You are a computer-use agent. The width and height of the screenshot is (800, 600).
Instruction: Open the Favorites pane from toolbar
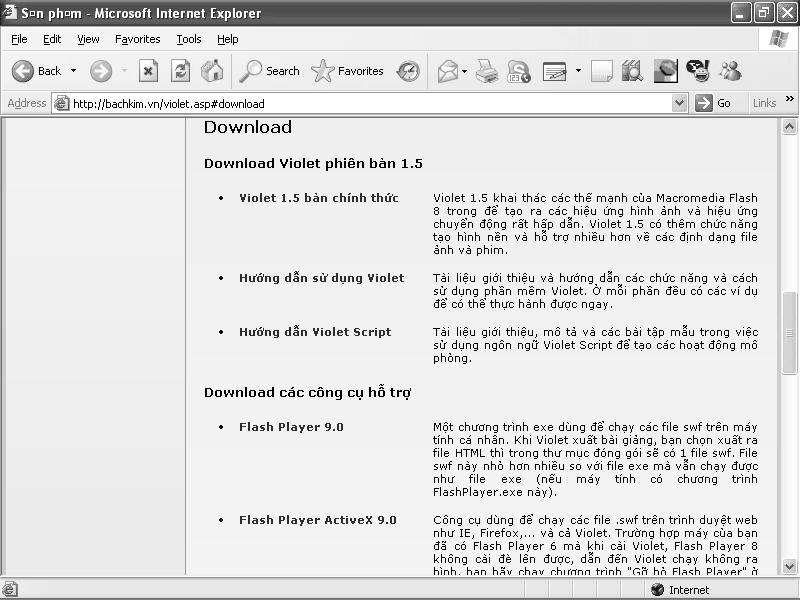[x=347, y=71]
